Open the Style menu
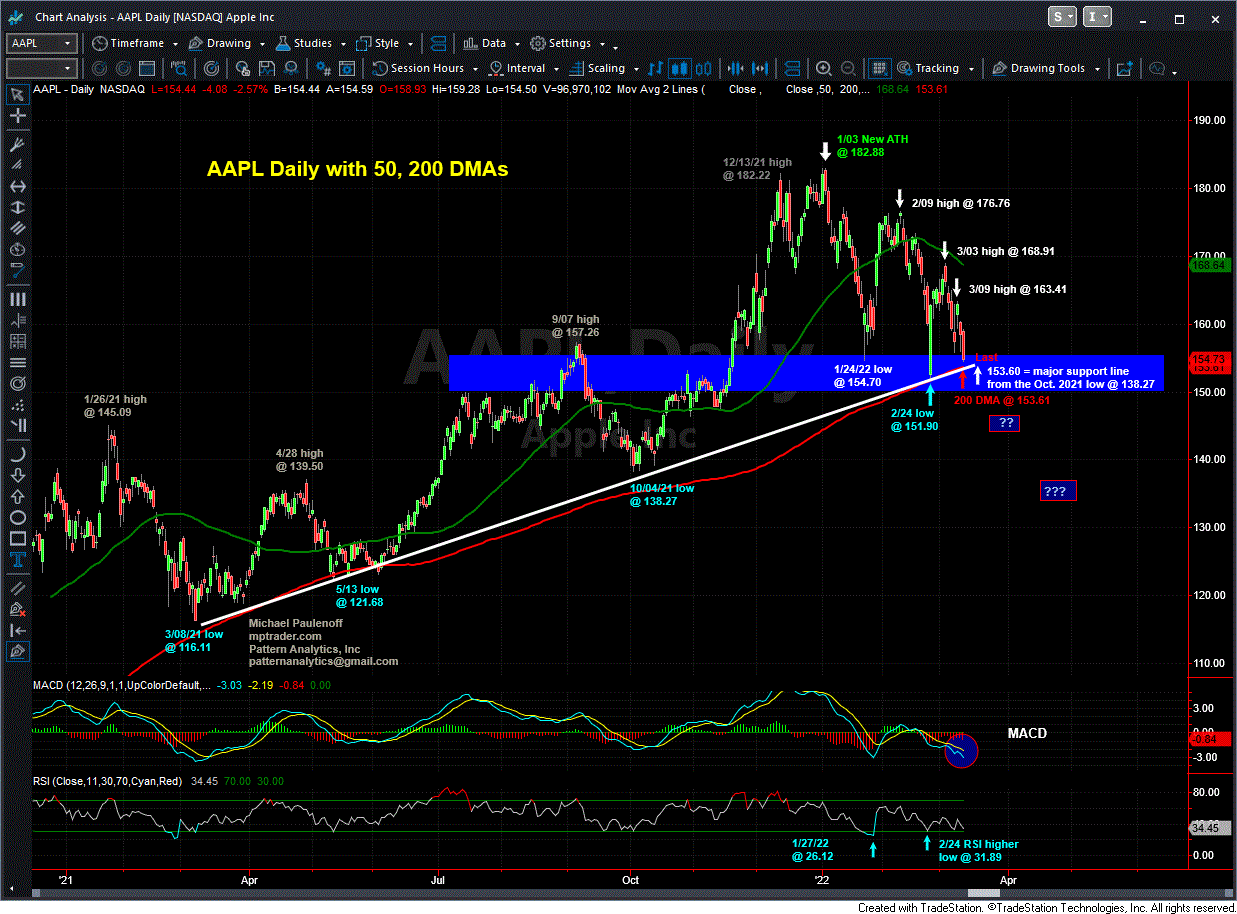 [385, 43]
